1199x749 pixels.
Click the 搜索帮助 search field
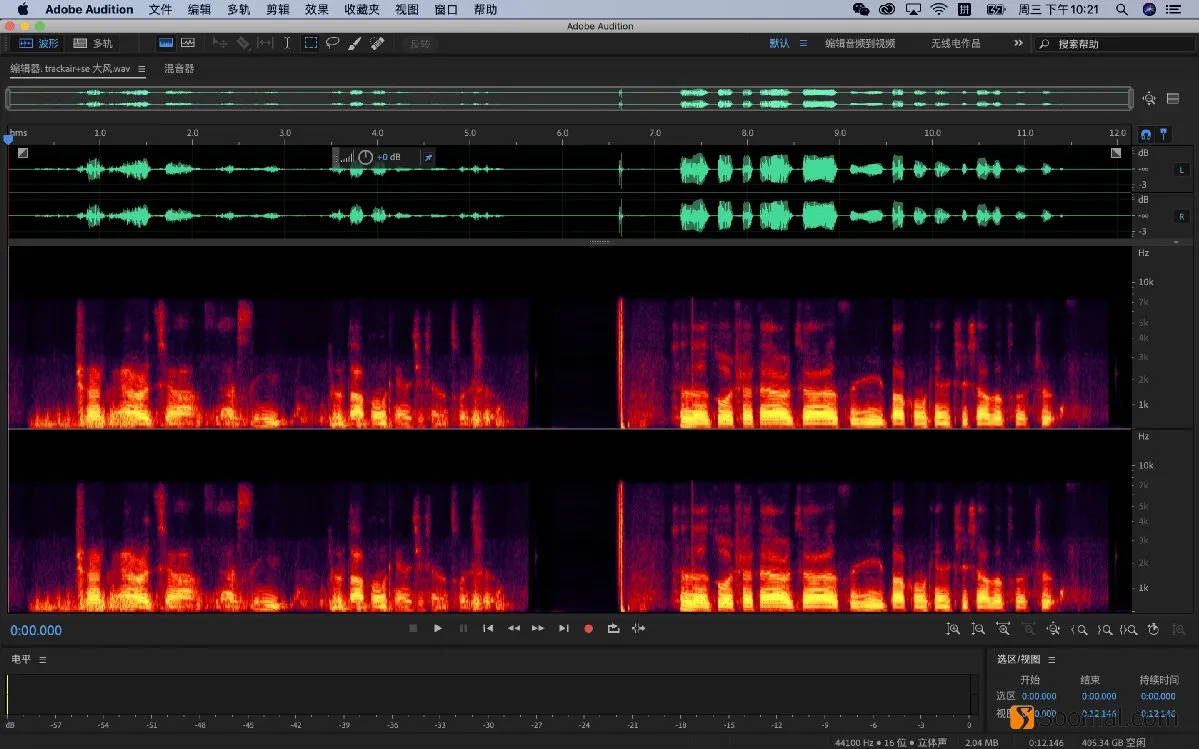(x=1115, y=44)
